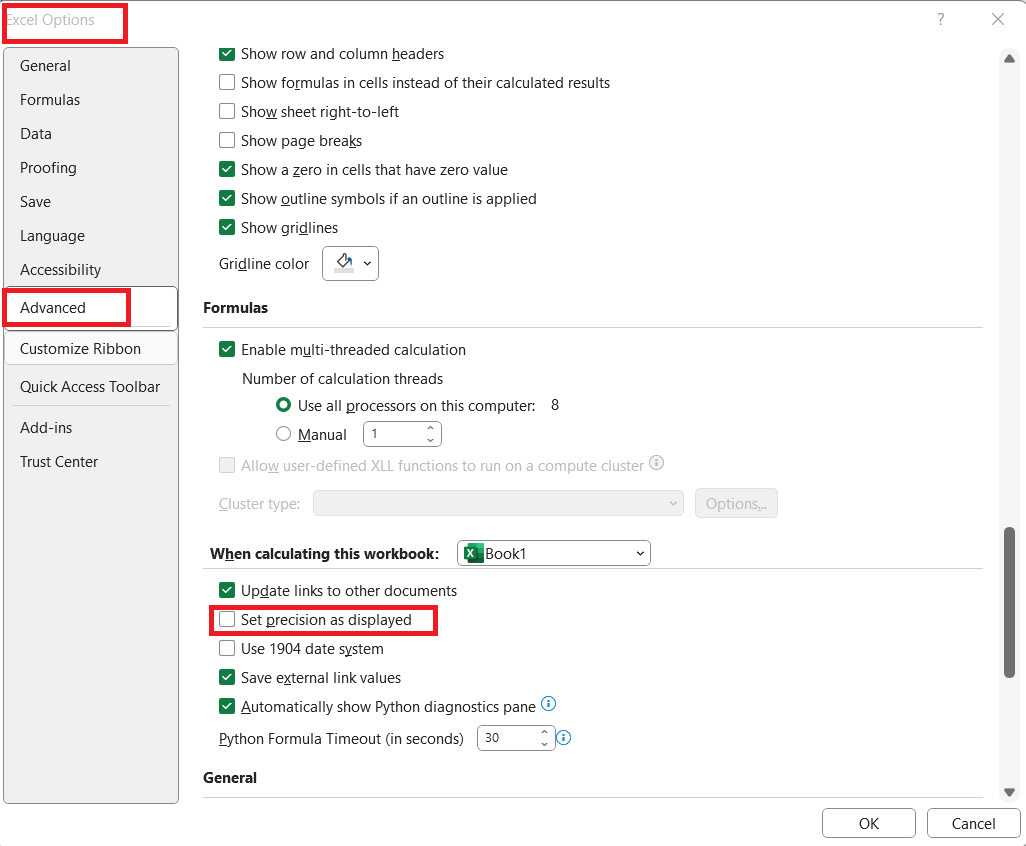
Task: Click the vertical scrollbar thumb
Action: point(1009,602)
